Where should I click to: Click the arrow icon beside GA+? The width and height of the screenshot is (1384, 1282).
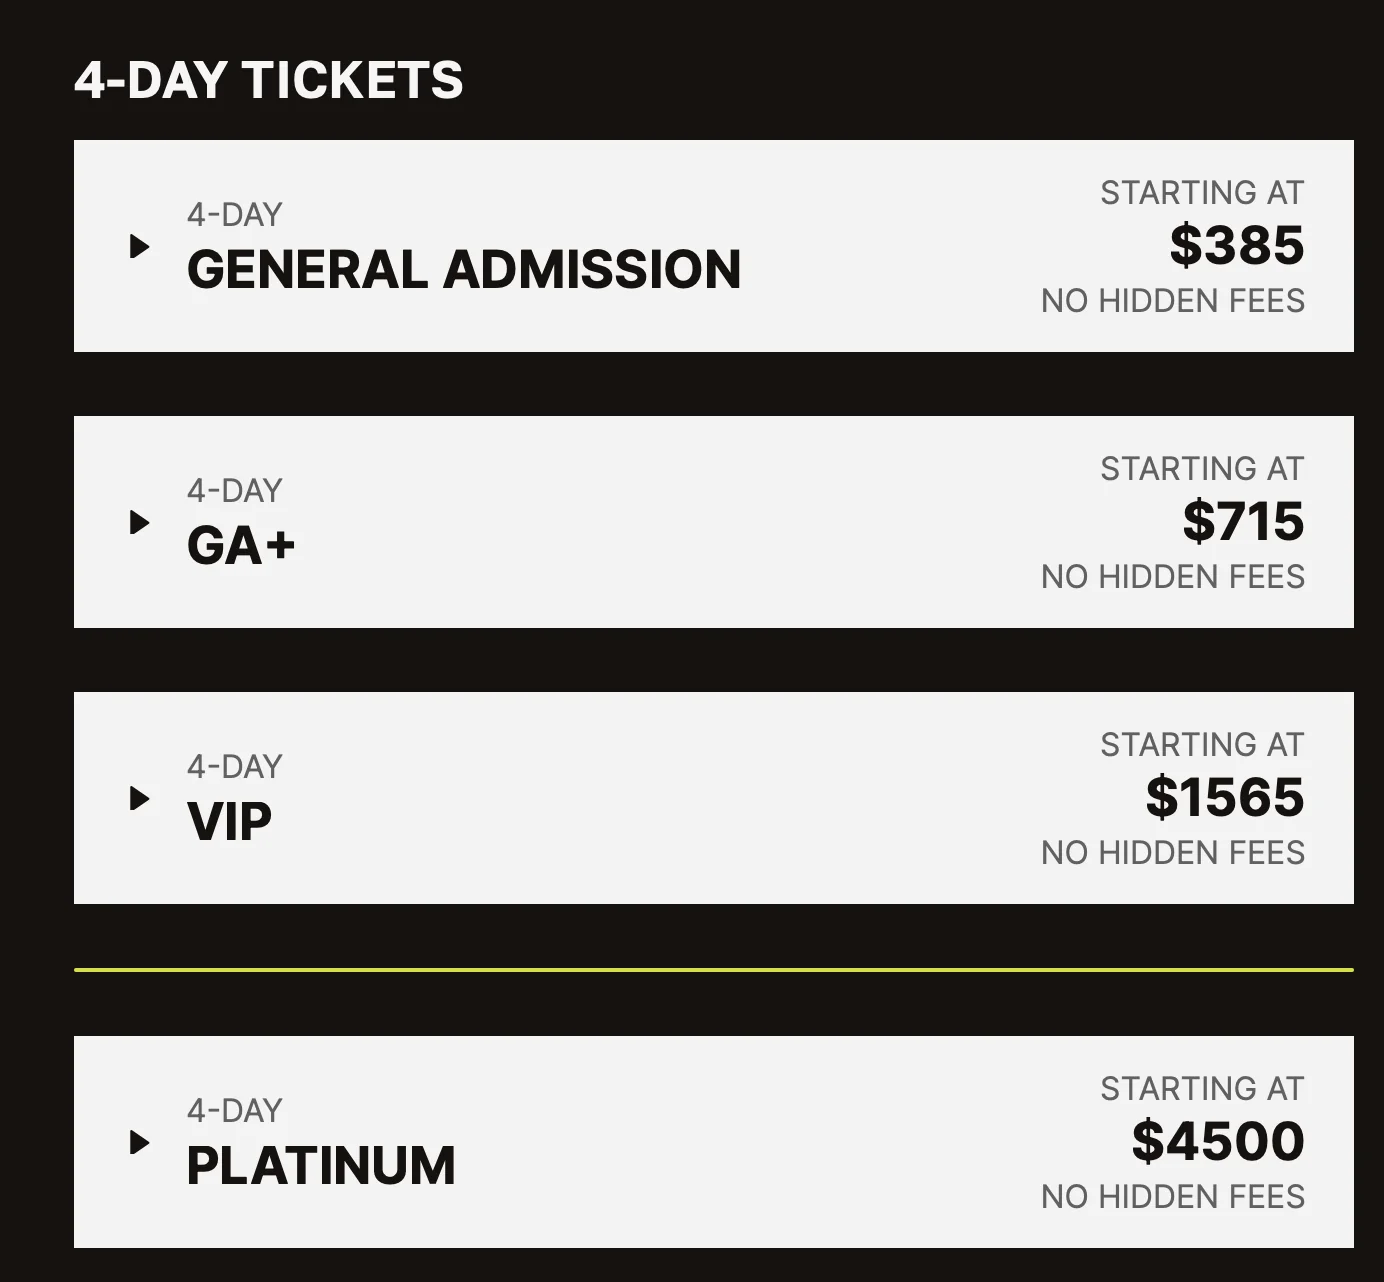pyautogui.click(x=140, y=521)
